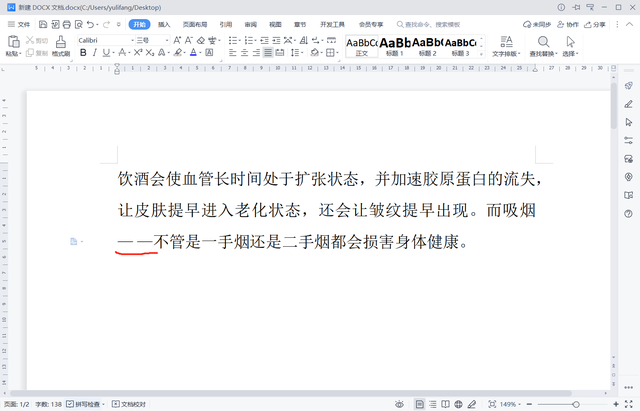Click the Increase Indent icon
640x411 pixels.
pyautogui.click(x=276, y=40)
